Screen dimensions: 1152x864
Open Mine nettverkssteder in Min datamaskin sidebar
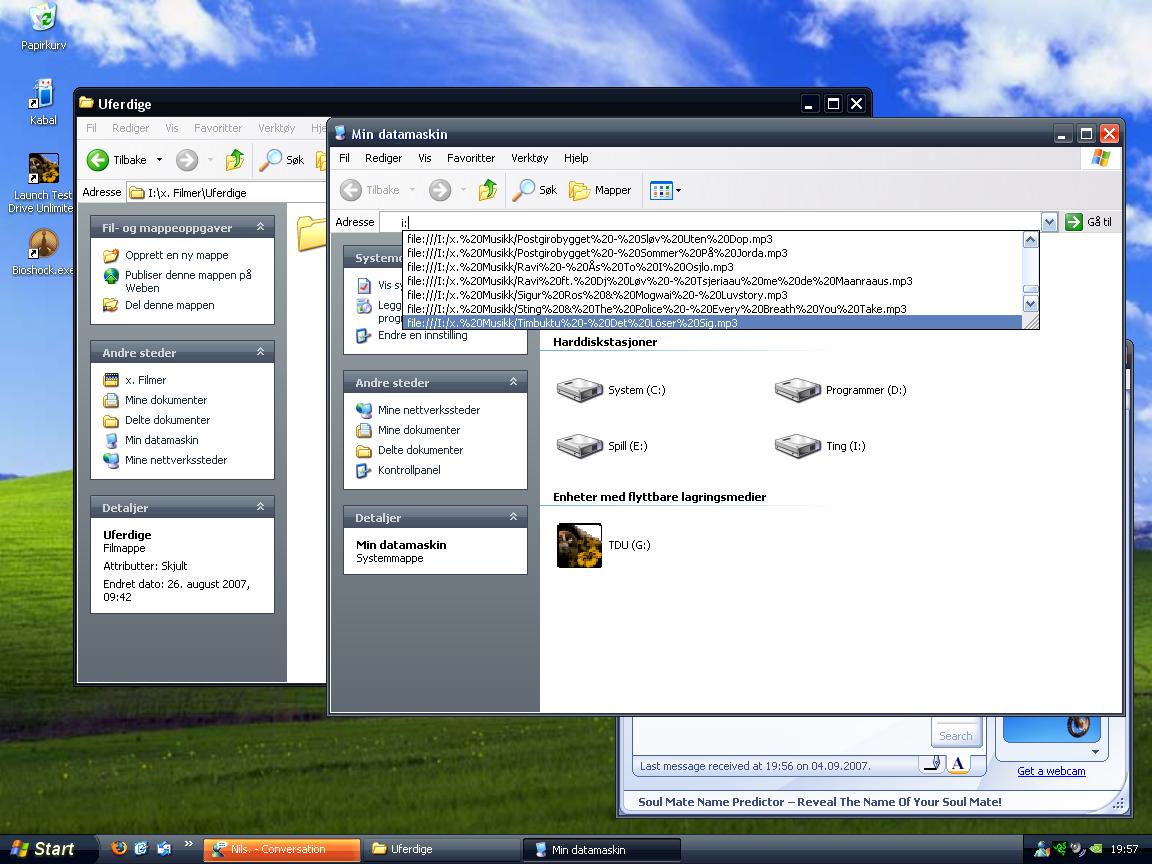(x=429, y=410)
